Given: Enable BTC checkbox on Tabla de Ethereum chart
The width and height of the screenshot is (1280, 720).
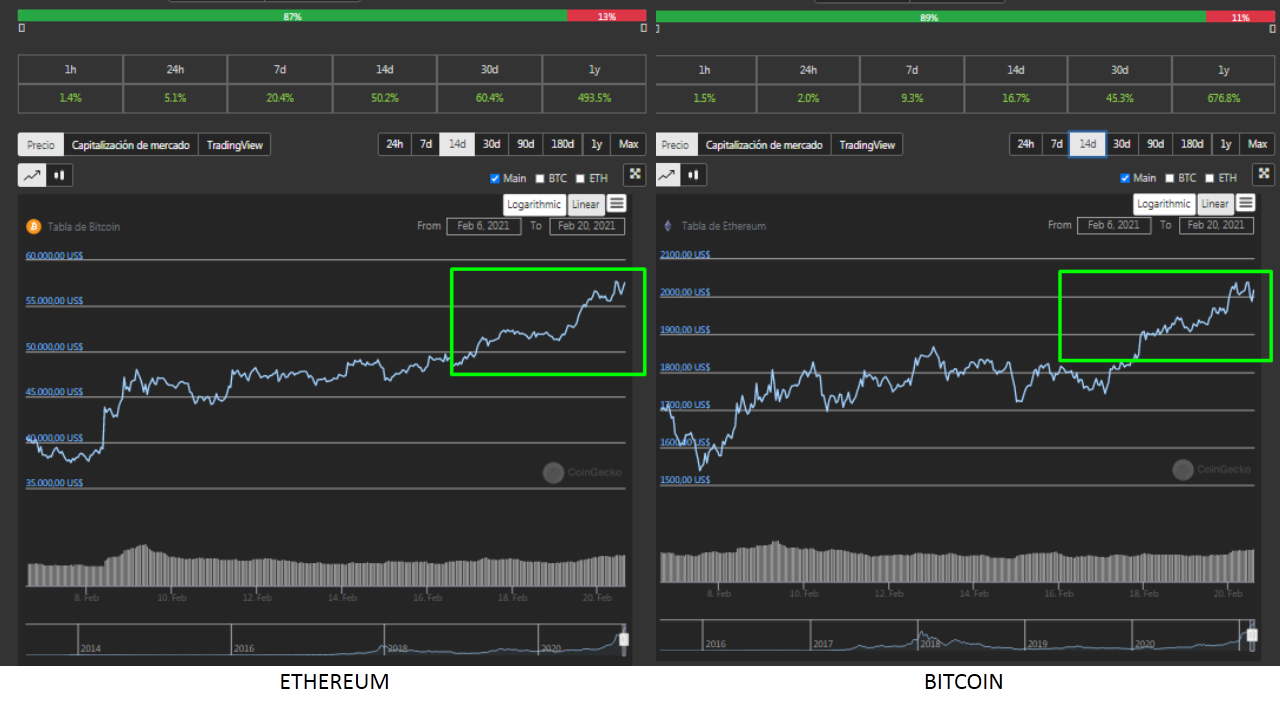Looking at the screenshot, I should [1171, 178].
